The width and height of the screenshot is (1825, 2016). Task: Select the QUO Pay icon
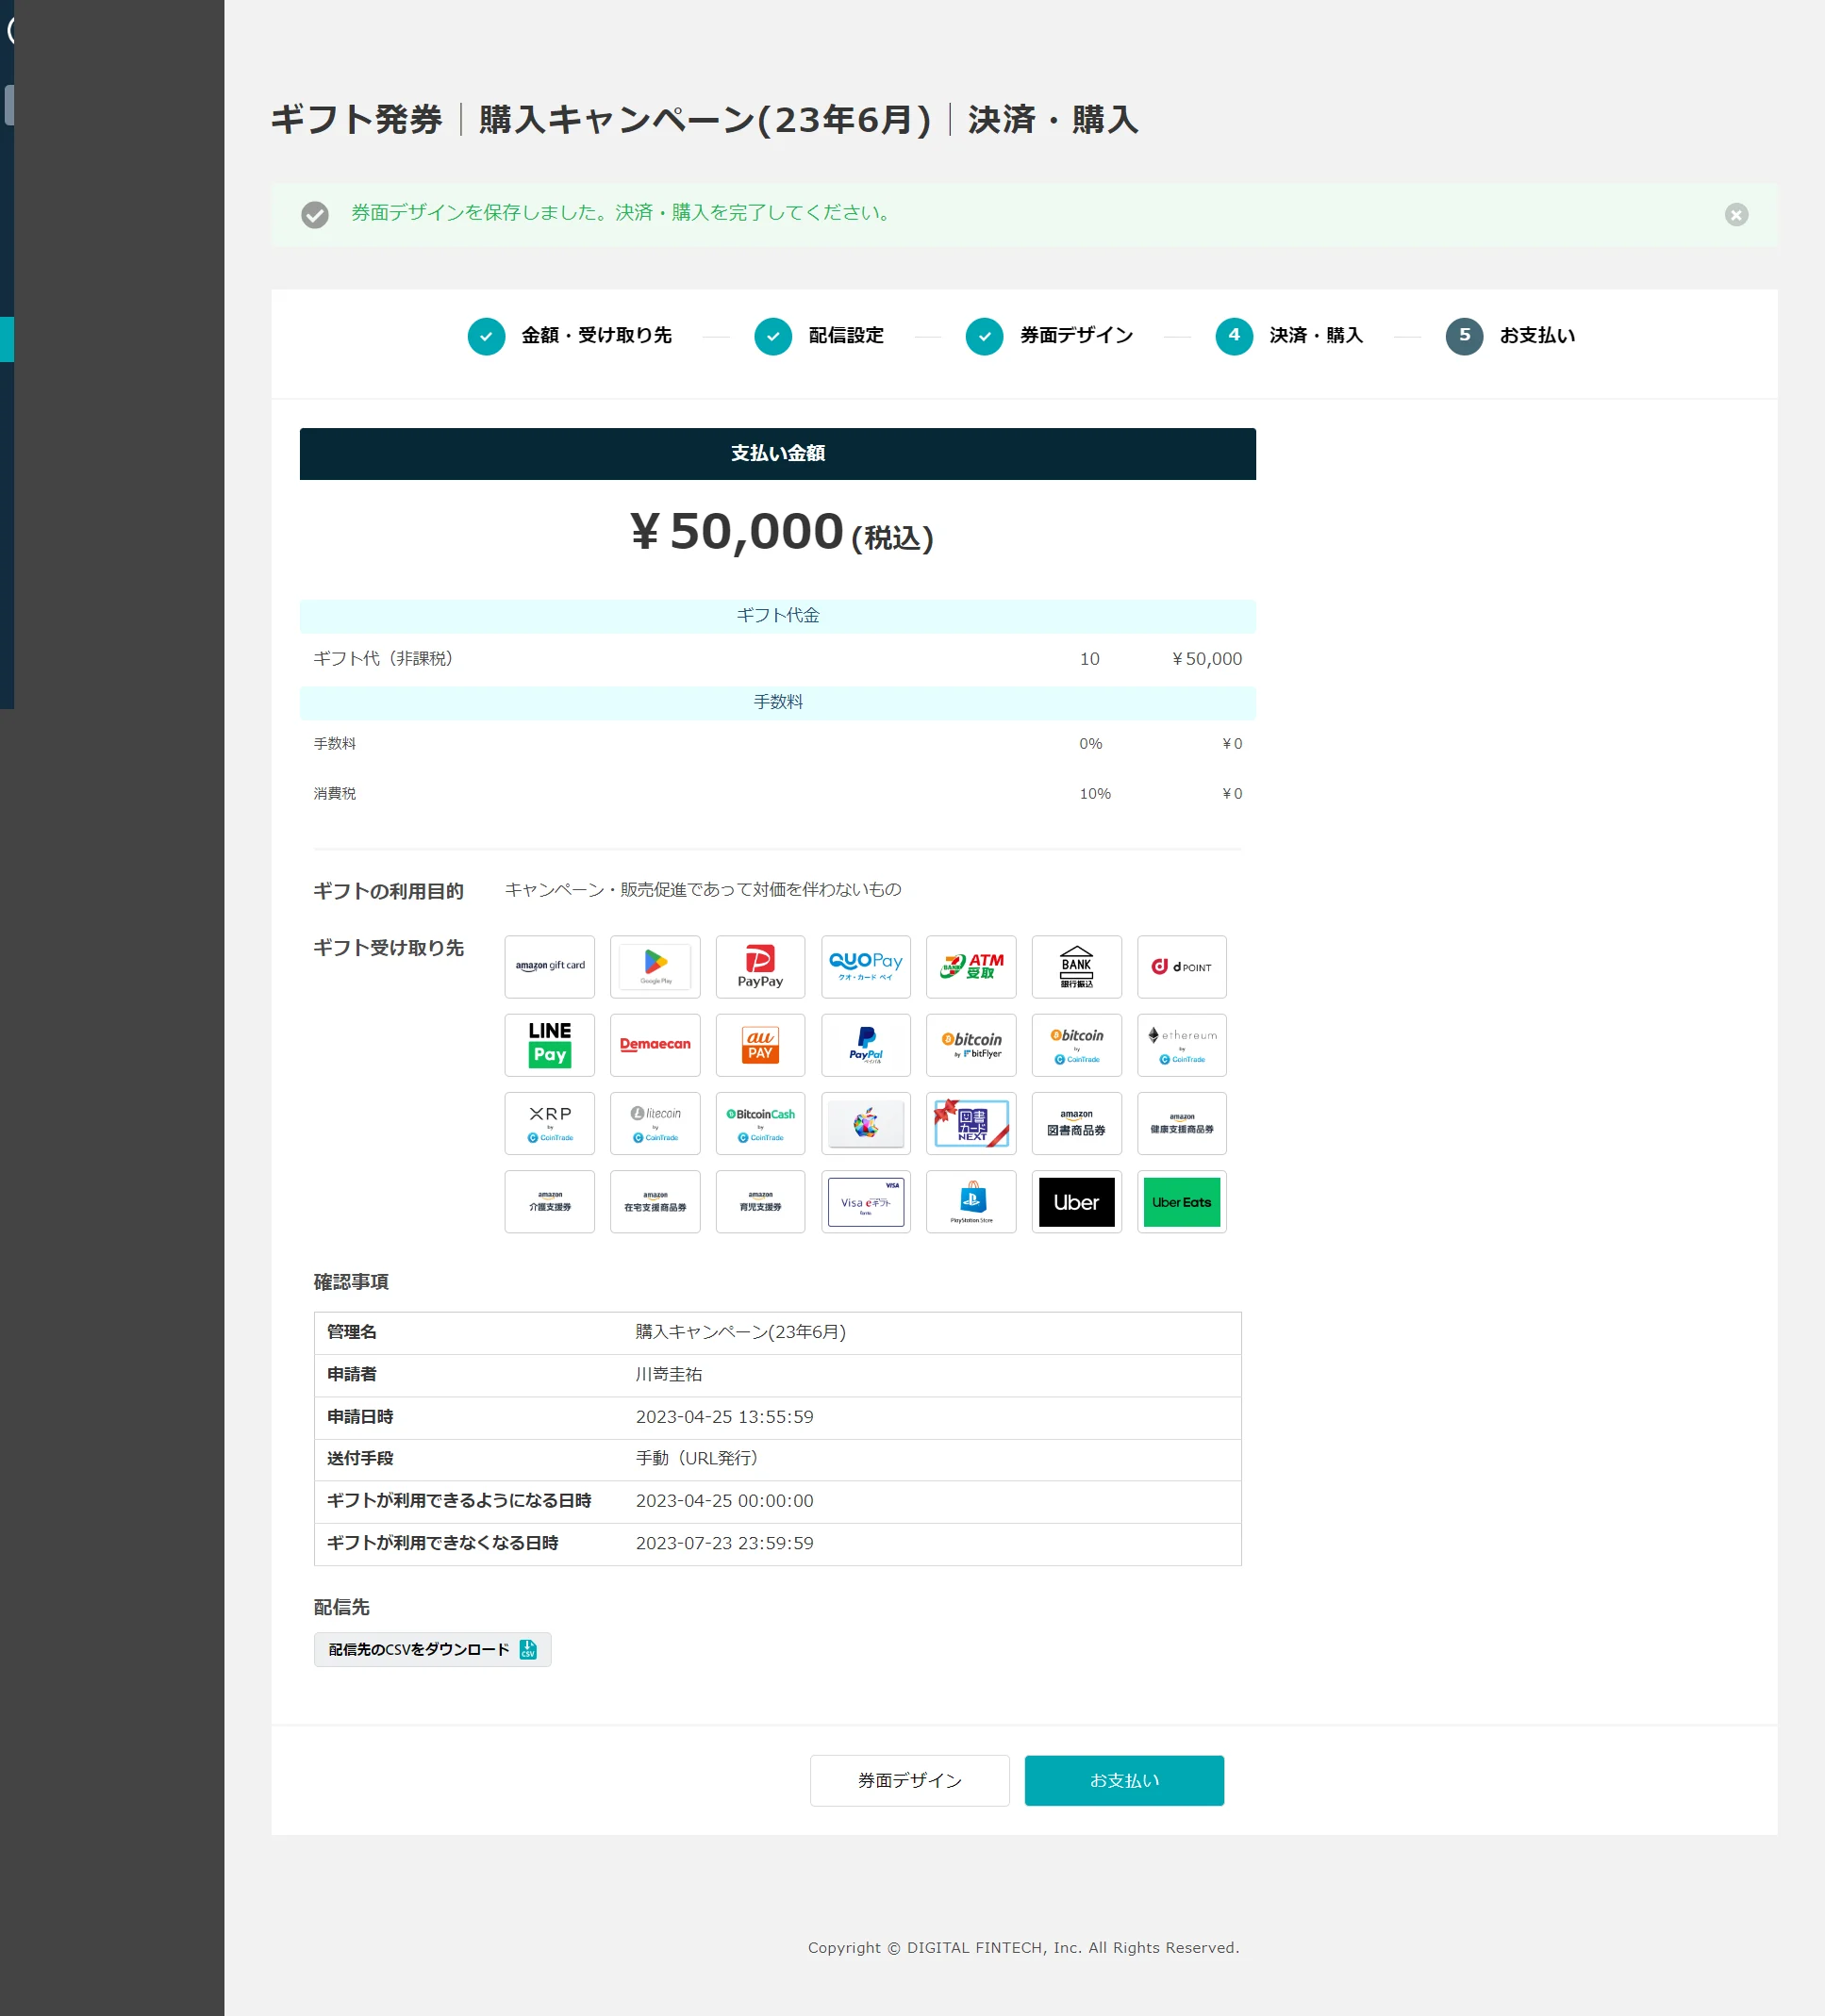[x=866, y=966]
